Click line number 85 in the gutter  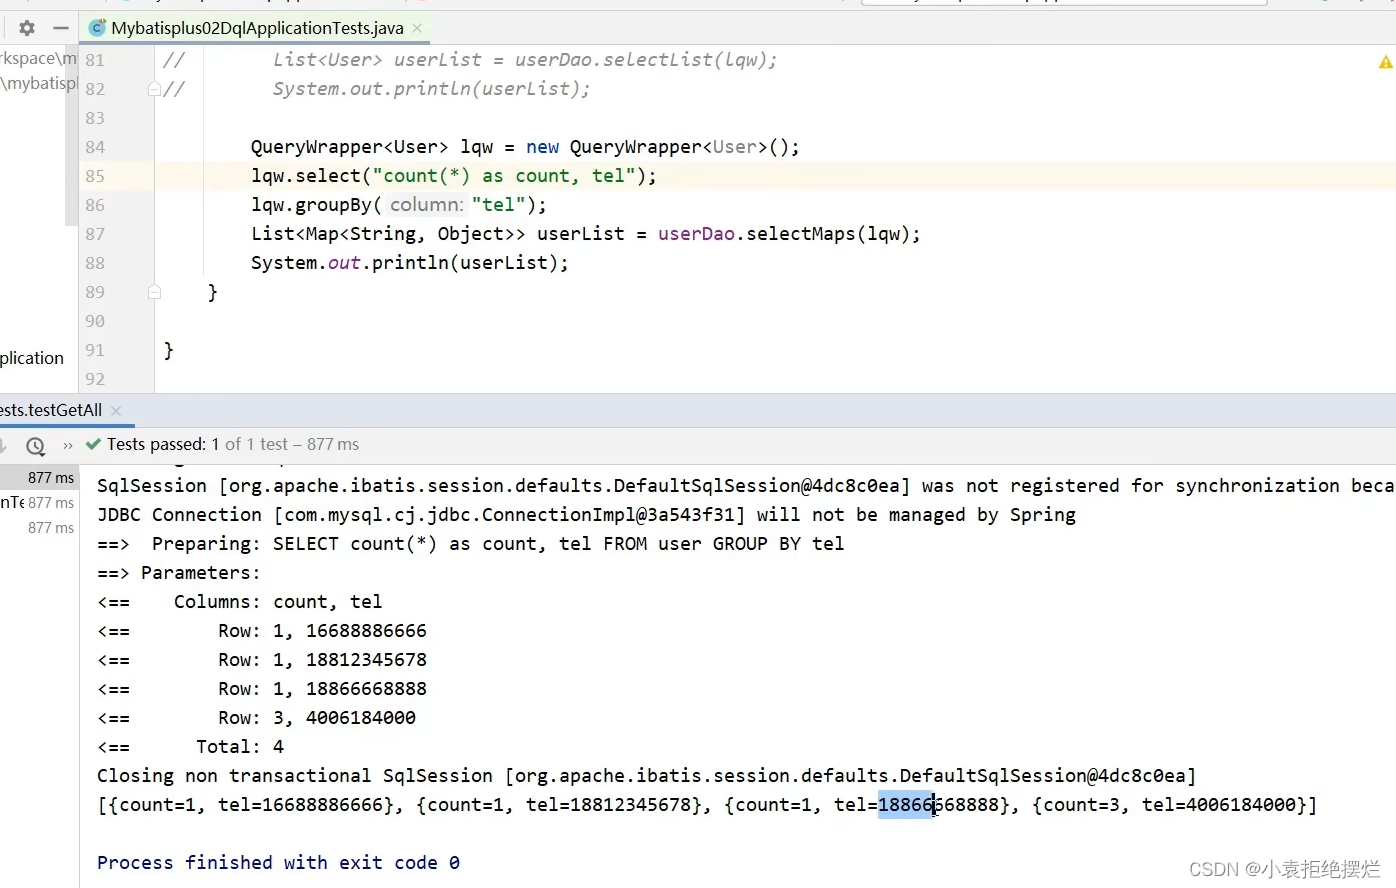point(95,176)
